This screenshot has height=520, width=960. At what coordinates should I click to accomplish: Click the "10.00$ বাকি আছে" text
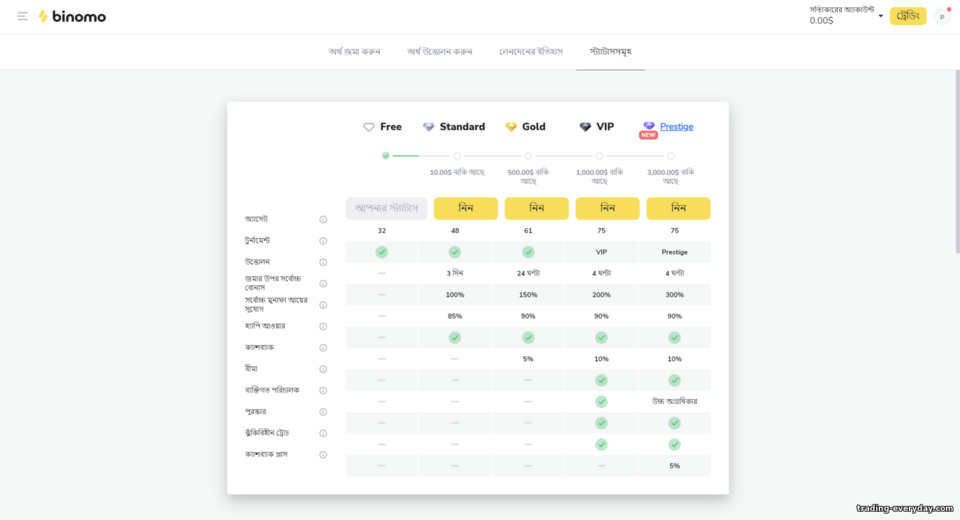(x=457, y=173)
